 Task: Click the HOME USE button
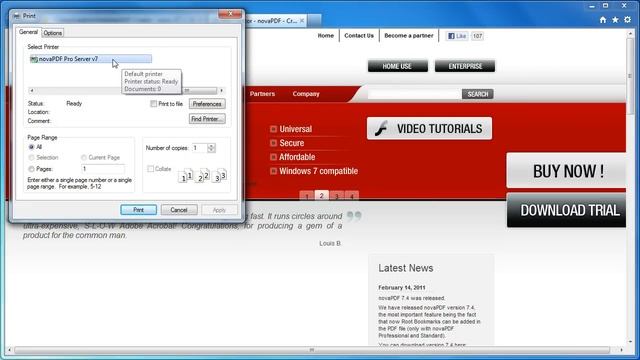tap(398, 66)
